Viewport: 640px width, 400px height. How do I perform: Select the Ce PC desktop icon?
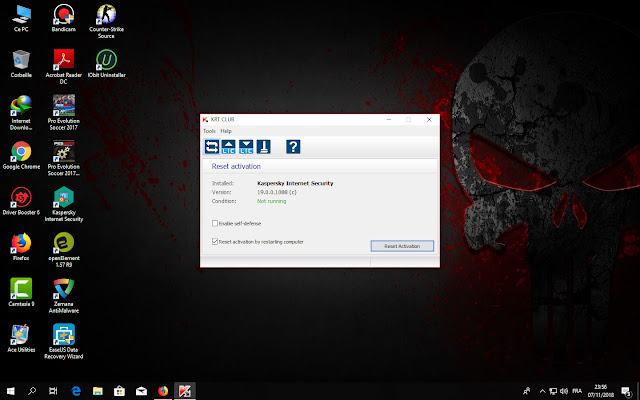pyautogui.click(x=21, y=19)
